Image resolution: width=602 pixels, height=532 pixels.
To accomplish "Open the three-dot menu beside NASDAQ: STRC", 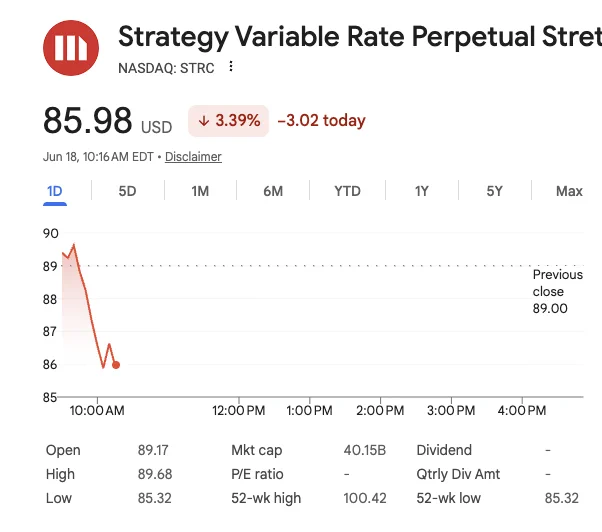I will pos(231,66).
